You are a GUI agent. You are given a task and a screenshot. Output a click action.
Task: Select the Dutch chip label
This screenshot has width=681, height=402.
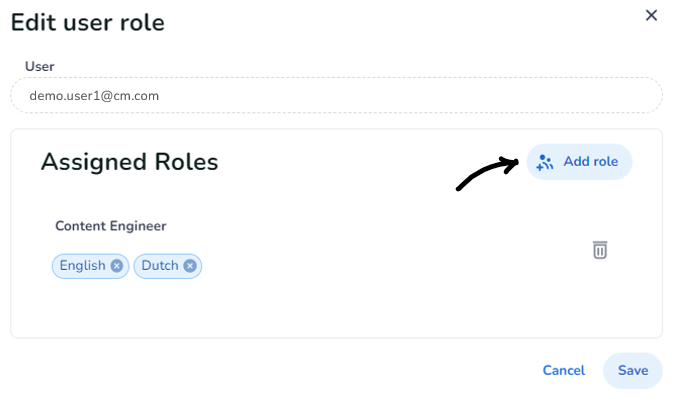click(x=160, y=266)
